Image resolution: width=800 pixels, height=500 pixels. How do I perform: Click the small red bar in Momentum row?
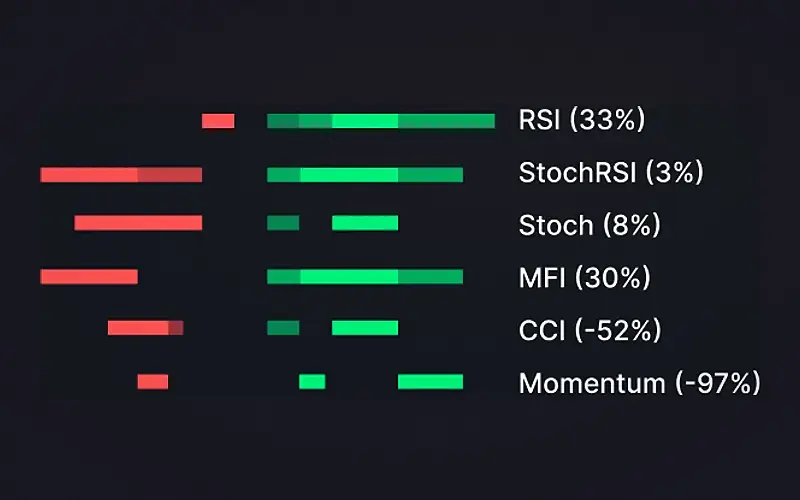click(153, 382)
